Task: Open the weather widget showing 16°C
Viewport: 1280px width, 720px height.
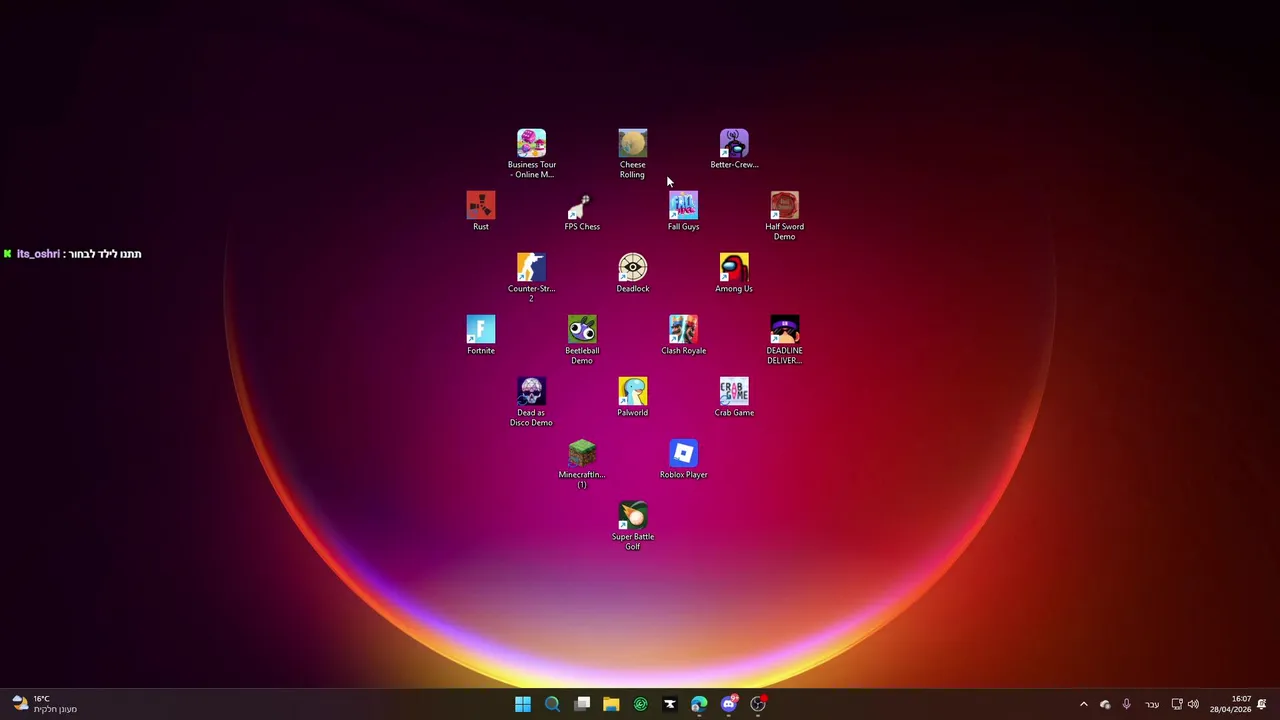Action: pos(44,704)
